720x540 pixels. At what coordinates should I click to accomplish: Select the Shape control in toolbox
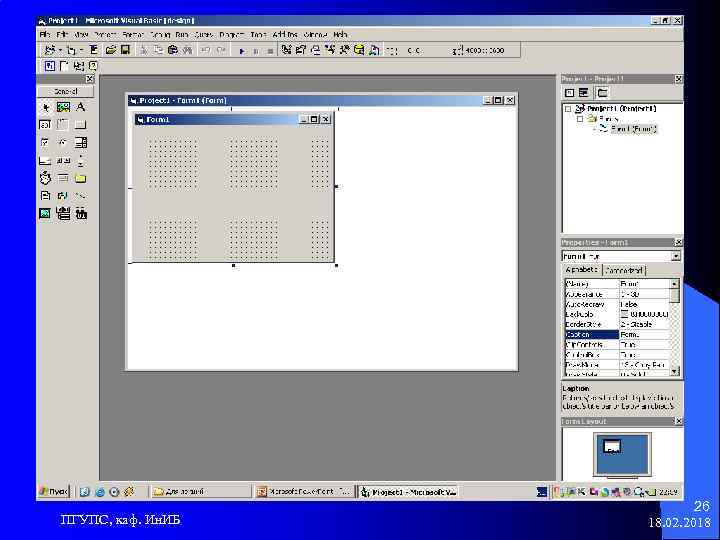[63, 196]
